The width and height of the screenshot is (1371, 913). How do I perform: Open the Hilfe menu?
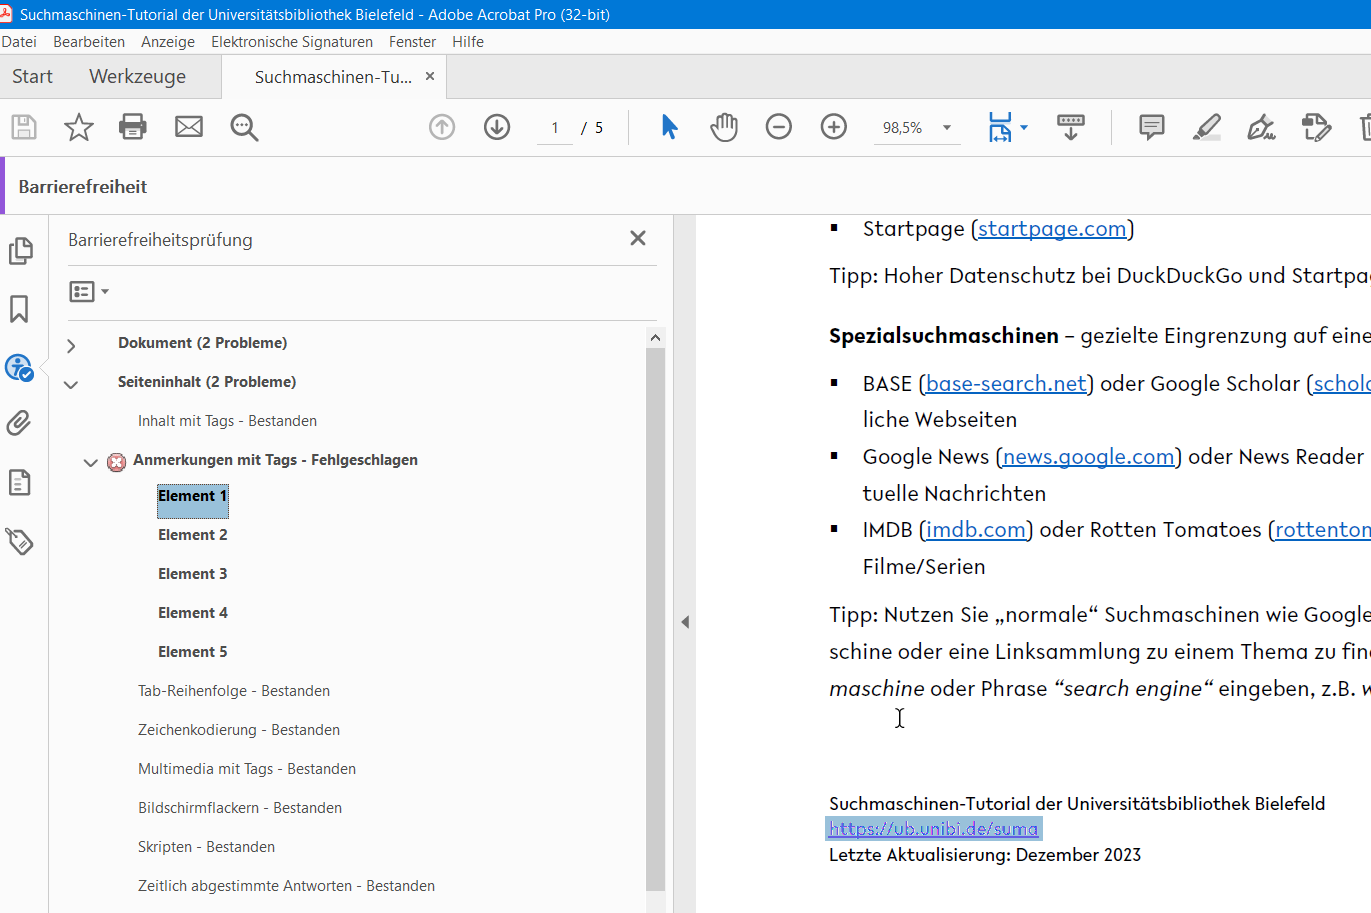pos(468,42)
